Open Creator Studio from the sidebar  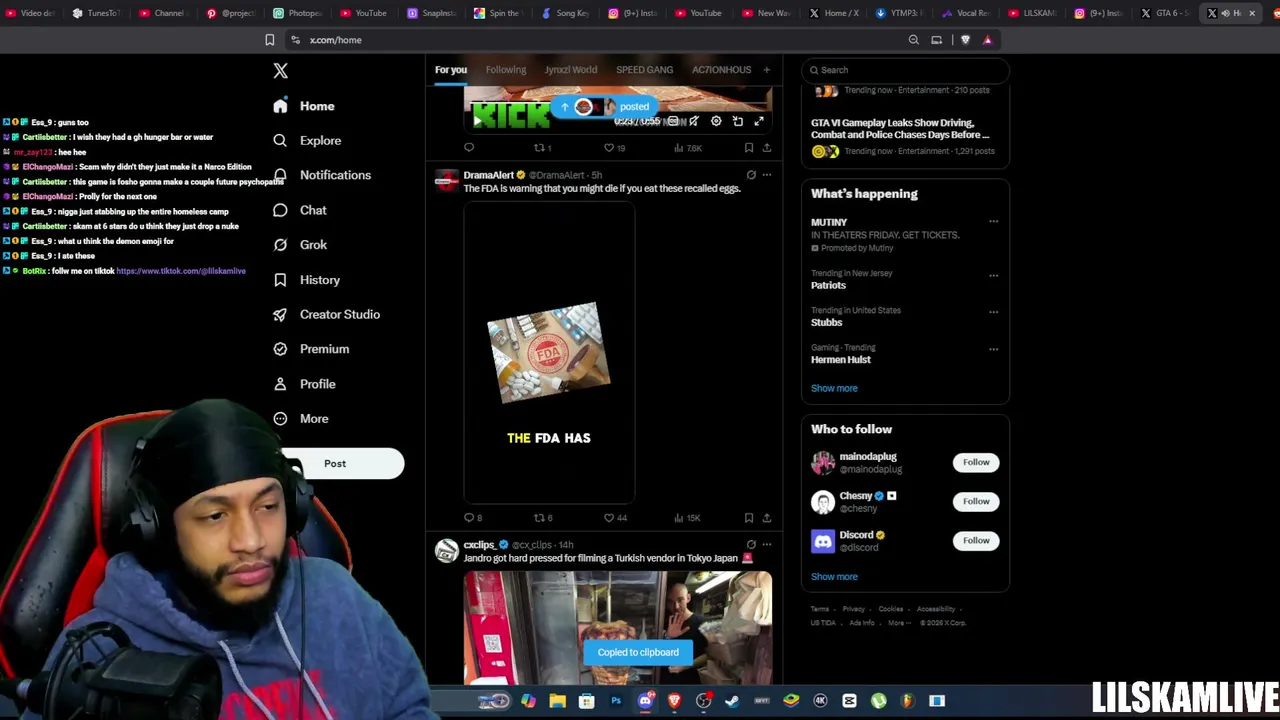pyautogui.click(x=326, y=314)
